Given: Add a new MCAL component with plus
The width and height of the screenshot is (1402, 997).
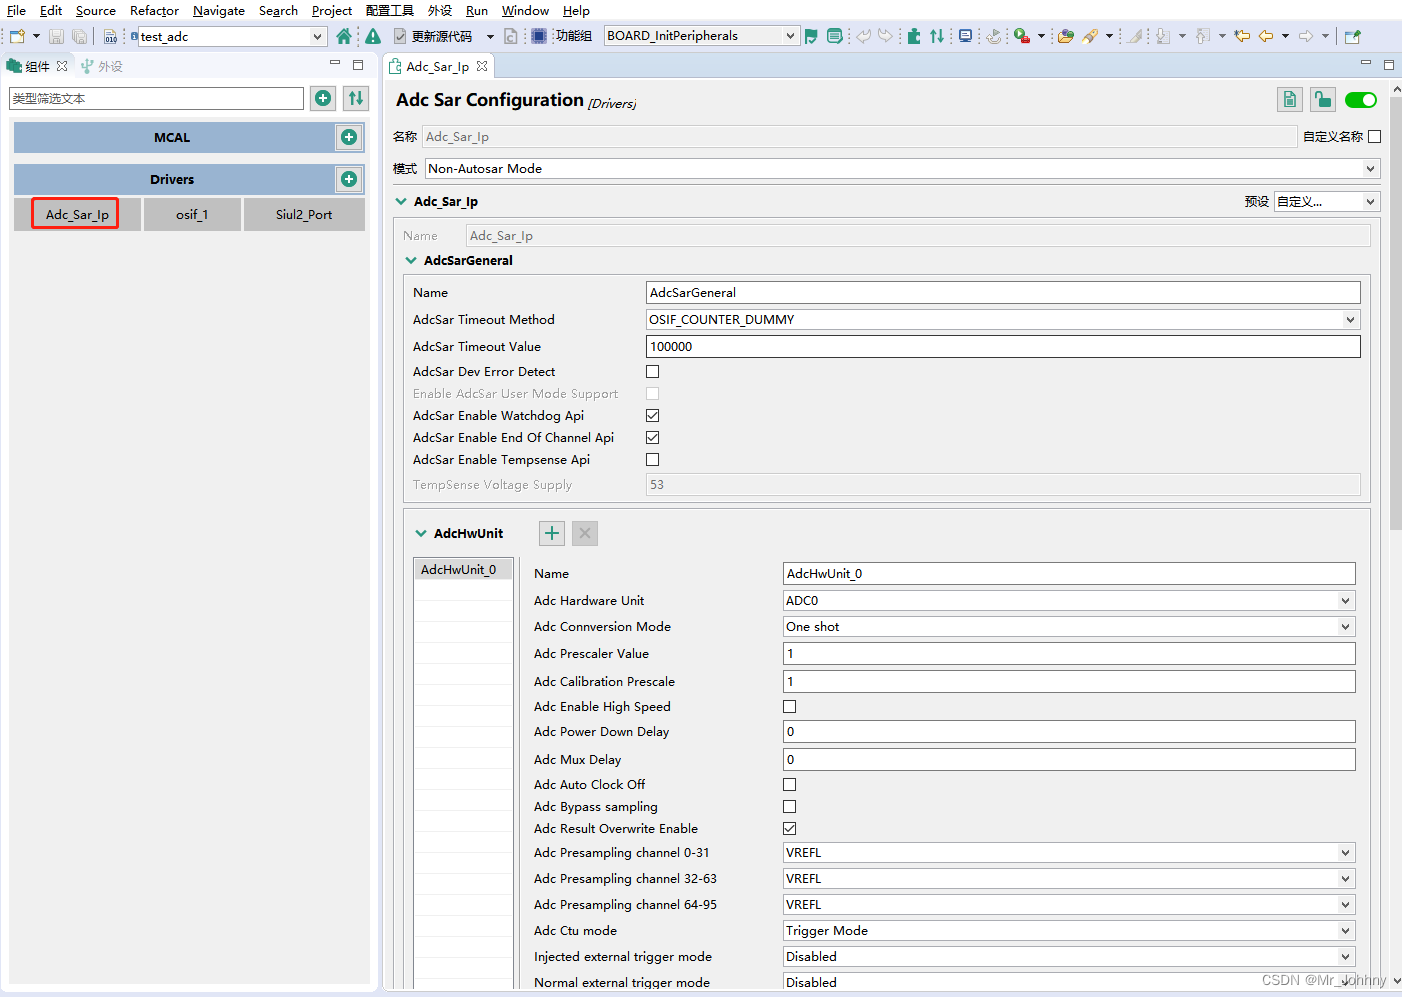Looking at the screenshot, I should pyautogui.click(x=349, y=137).
